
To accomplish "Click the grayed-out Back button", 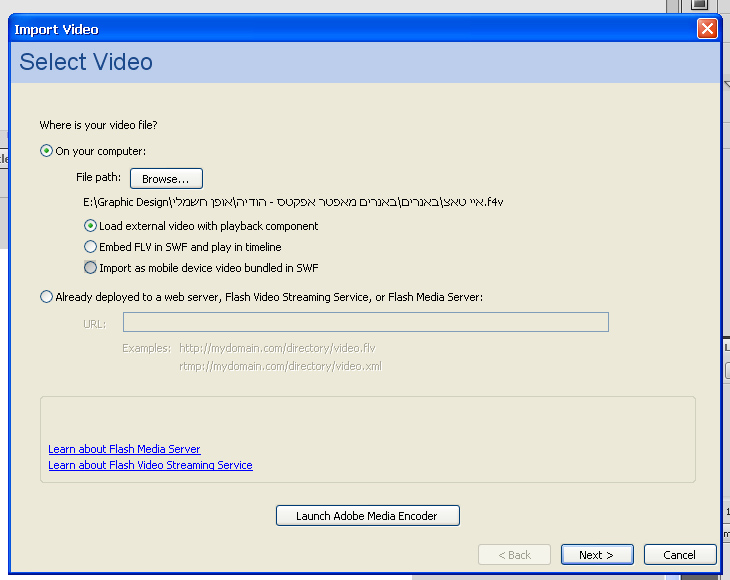I will click(514, 555).
